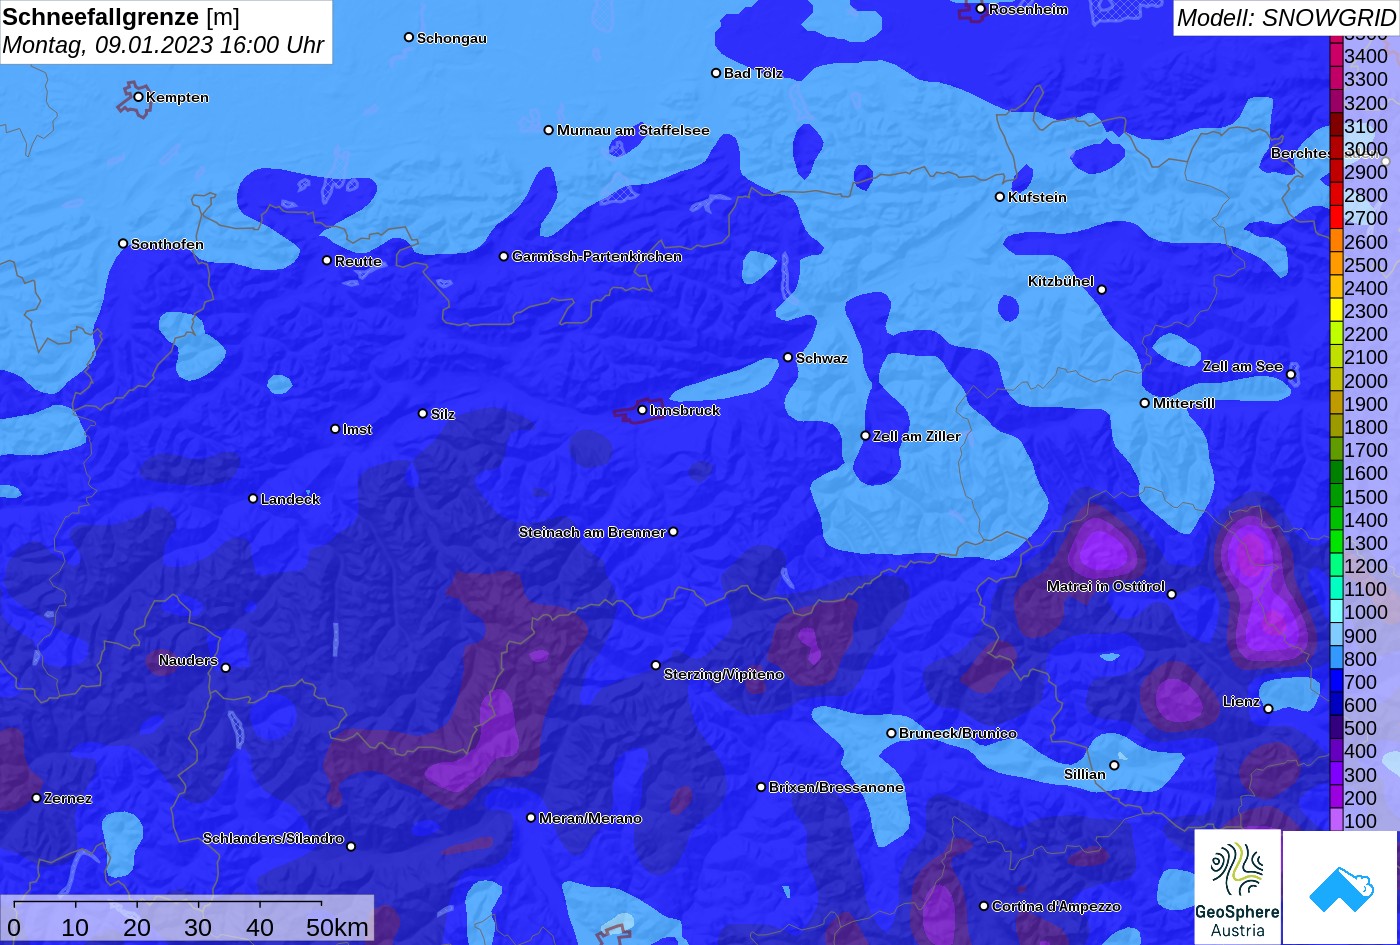
Task: Click the Reutte marker dot
Action: pos(327,260)
